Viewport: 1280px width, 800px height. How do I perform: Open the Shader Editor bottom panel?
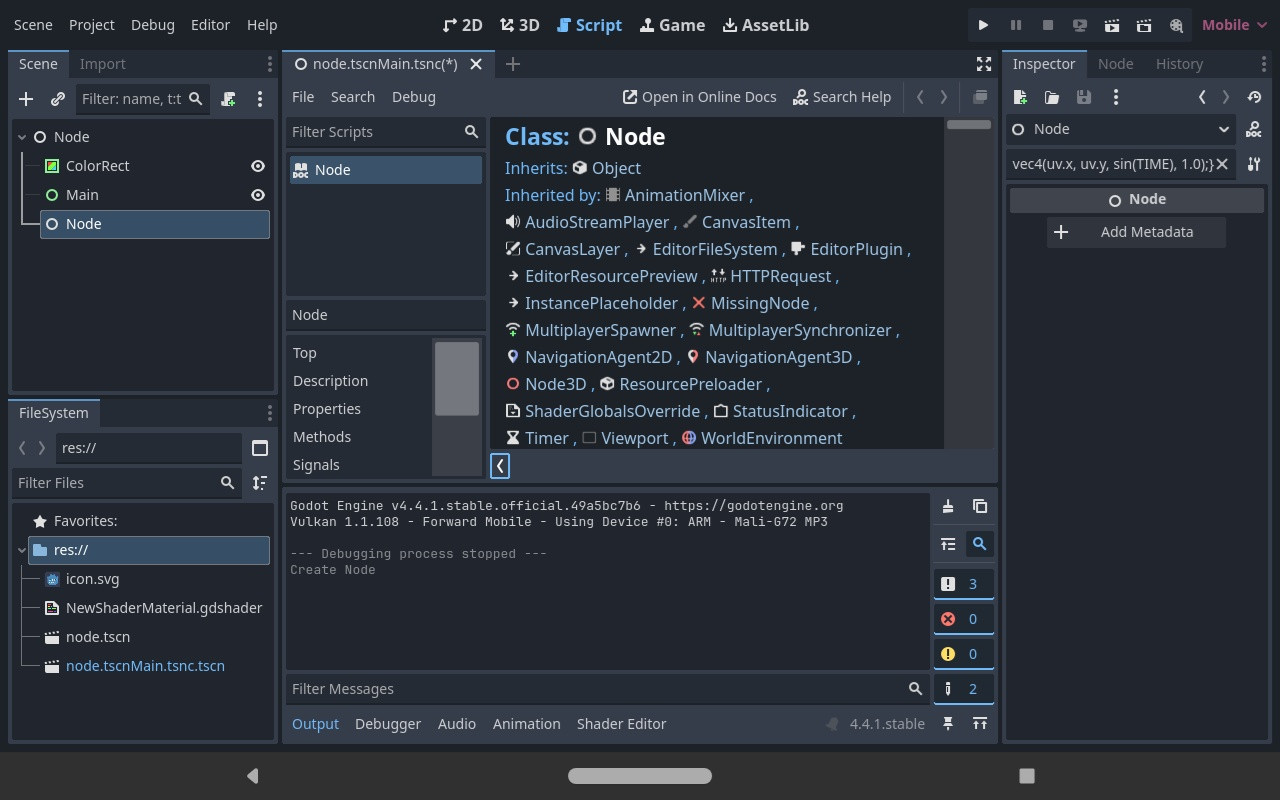click(621, 724)
